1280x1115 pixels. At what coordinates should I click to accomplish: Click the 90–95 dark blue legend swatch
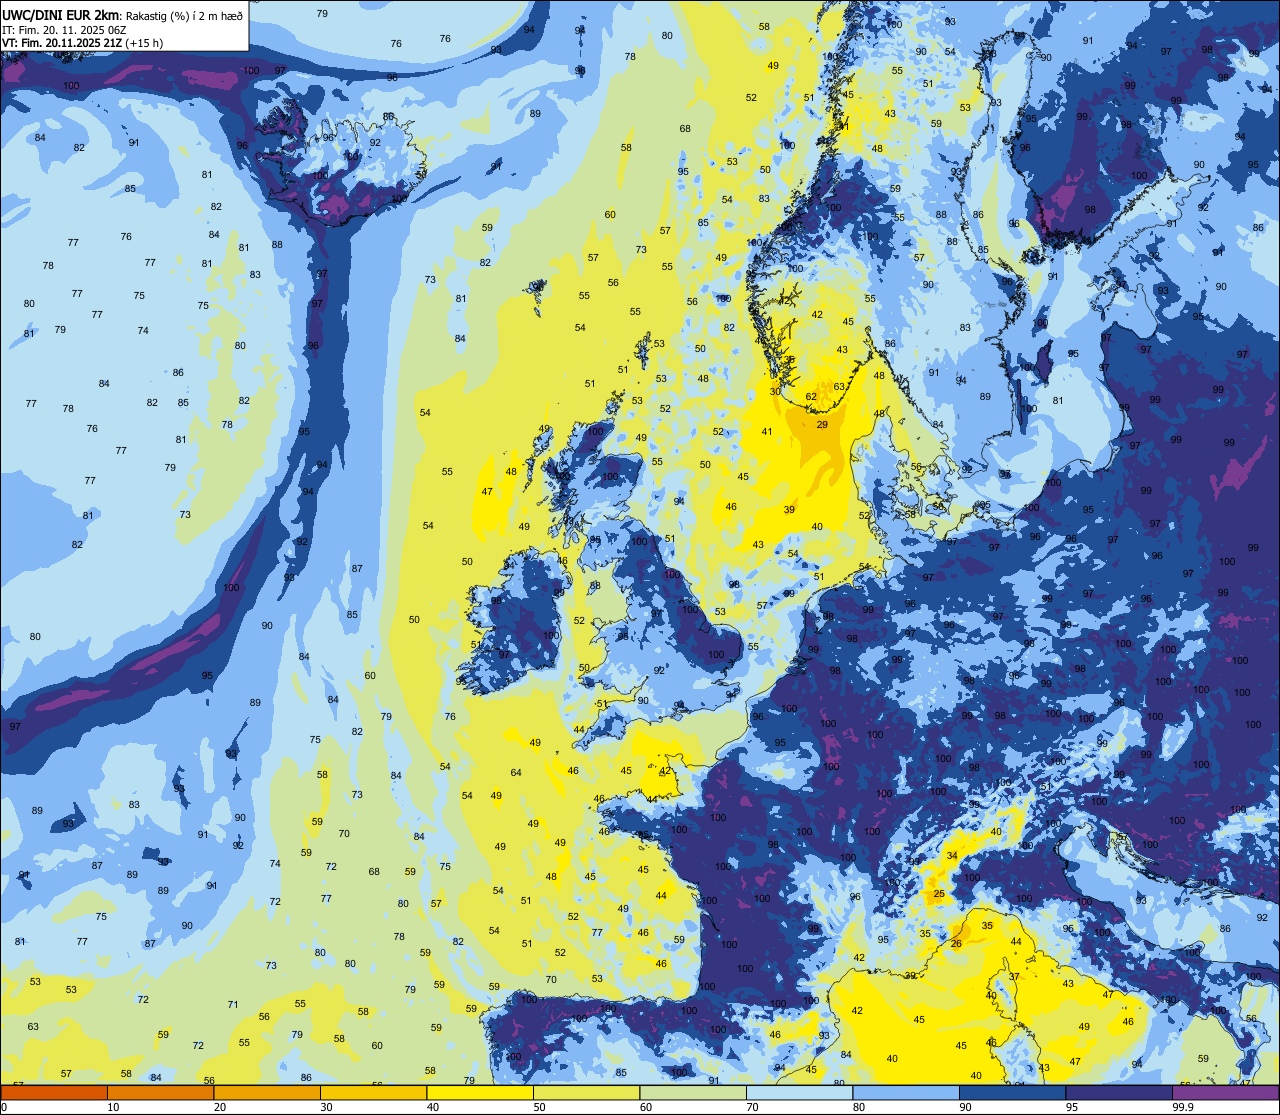(x=1012, y=1092)
